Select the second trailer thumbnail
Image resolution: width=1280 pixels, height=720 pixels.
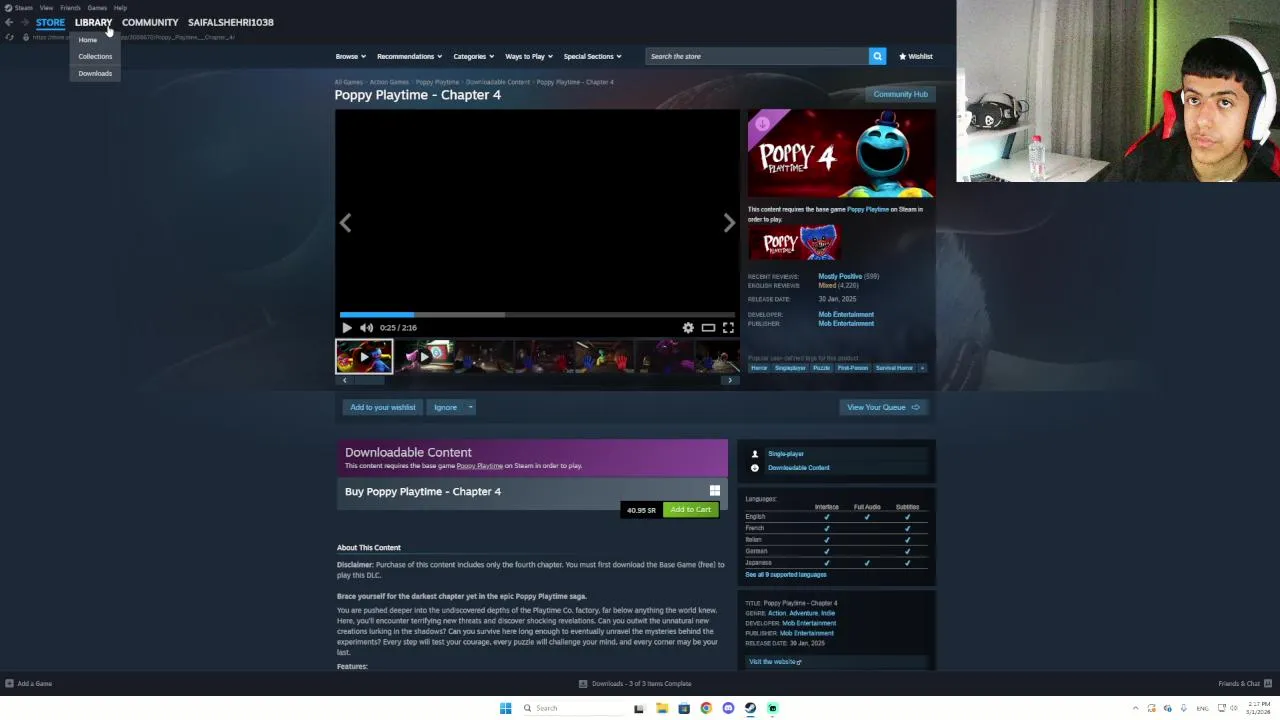pos(424,357)
